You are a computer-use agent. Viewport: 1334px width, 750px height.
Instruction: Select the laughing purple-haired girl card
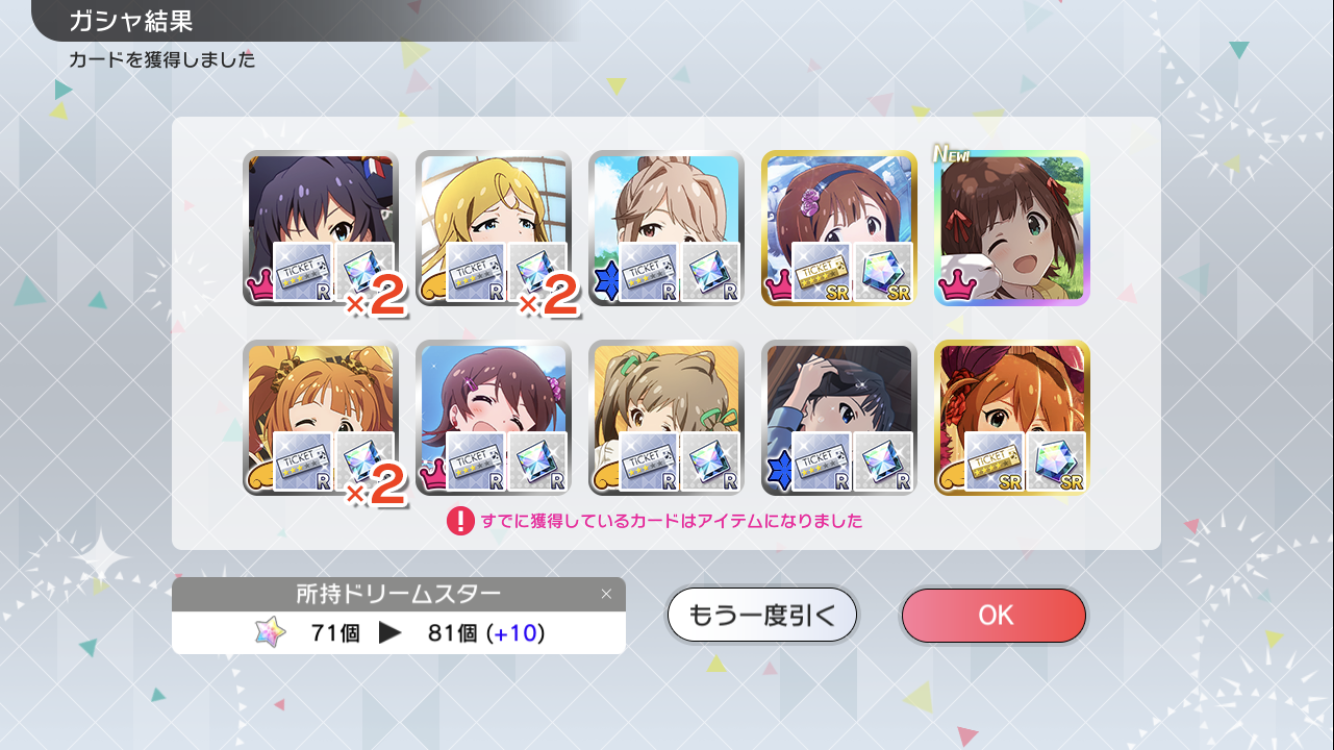[x=494, y=418]
